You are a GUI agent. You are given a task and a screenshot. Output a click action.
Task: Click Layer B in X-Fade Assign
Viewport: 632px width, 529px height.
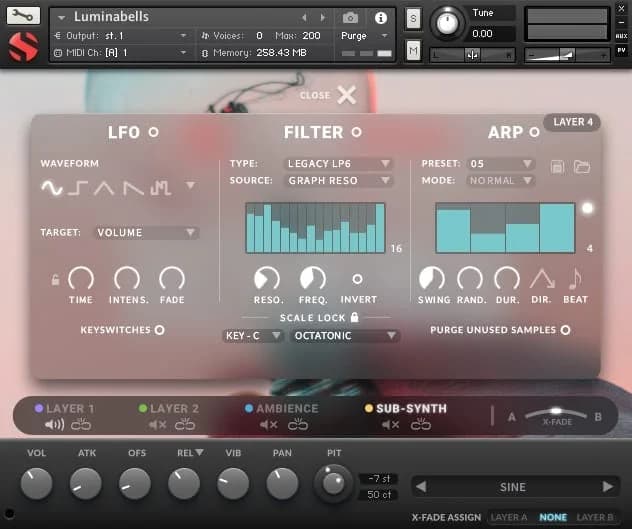point(595,517)
